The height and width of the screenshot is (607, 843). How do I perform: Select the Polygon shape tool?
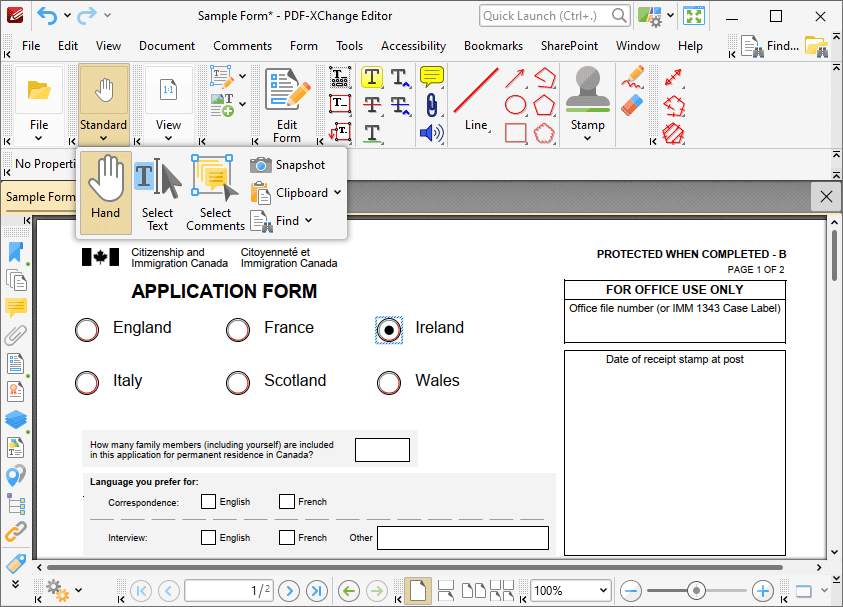(544, 105)
